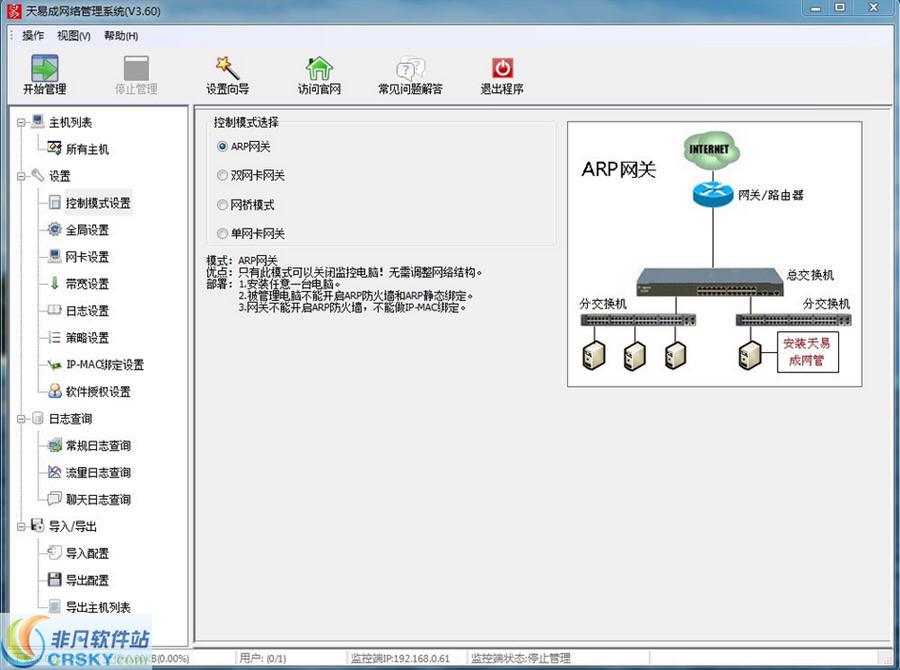The height and width of the screenshot is (670, 900).
Task: Select the 网桥模式 radio button
Action: point(223,205)
